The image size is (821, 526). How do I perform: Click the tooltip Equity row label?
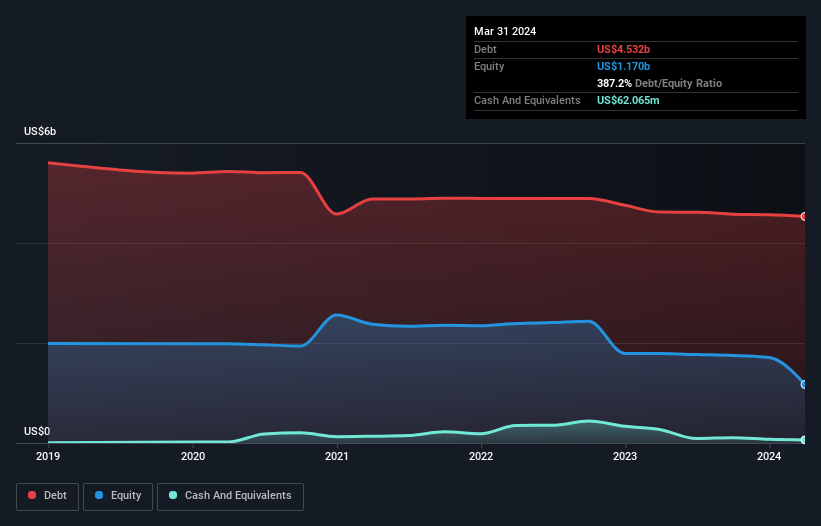[489, 66]
